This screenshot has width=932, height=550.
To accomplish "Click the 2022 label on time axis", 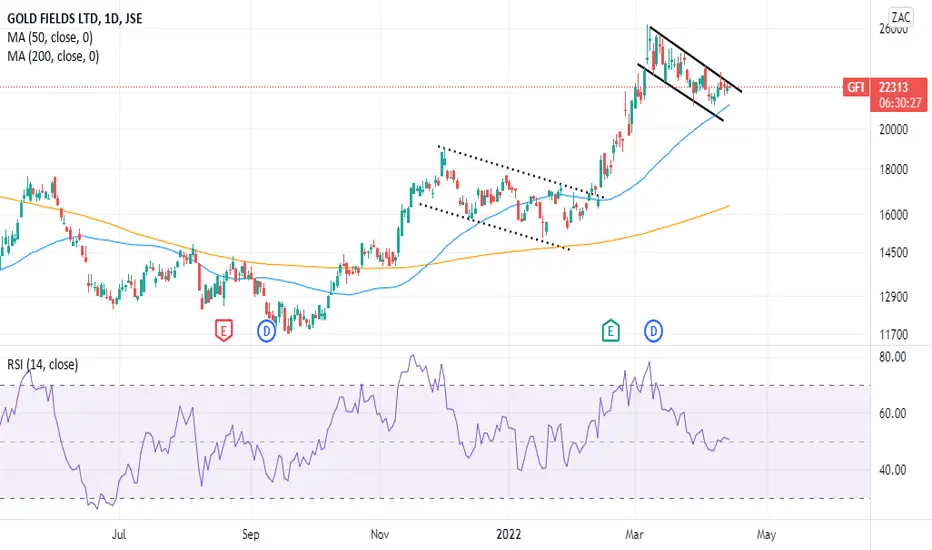I will coord(509,535).
